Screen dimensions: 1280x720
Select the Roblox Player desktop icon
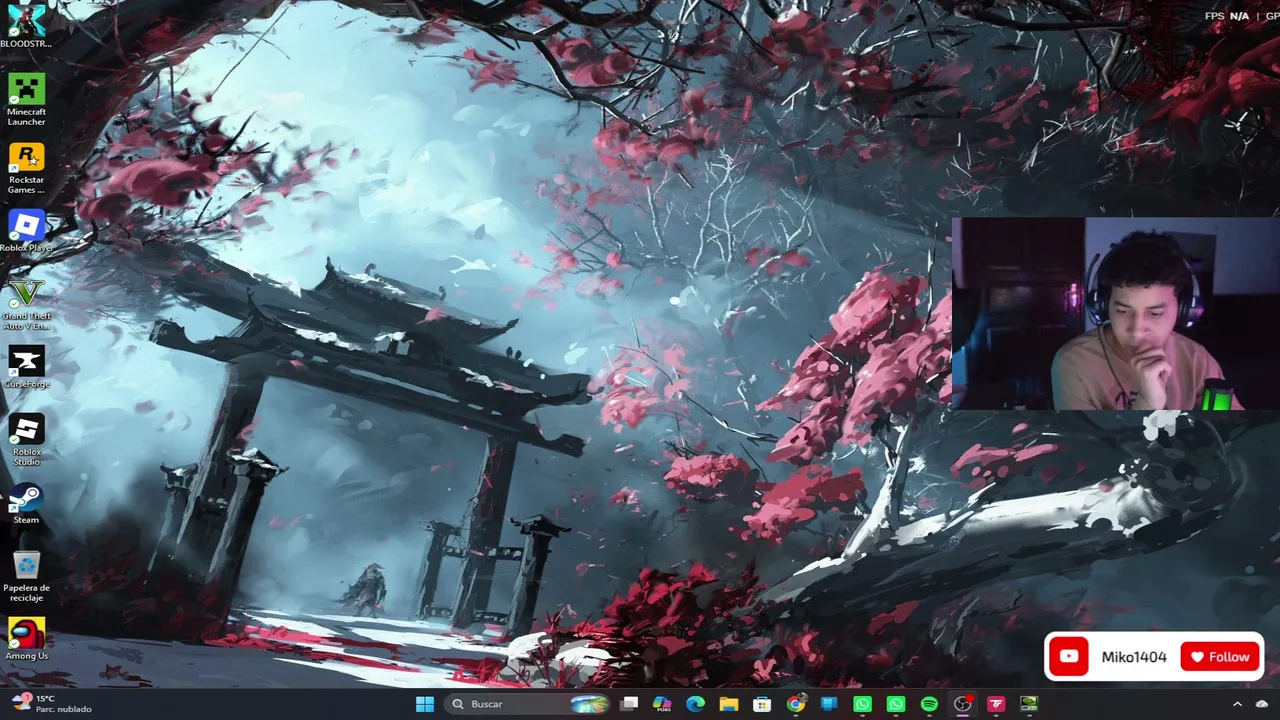point(26,232)
